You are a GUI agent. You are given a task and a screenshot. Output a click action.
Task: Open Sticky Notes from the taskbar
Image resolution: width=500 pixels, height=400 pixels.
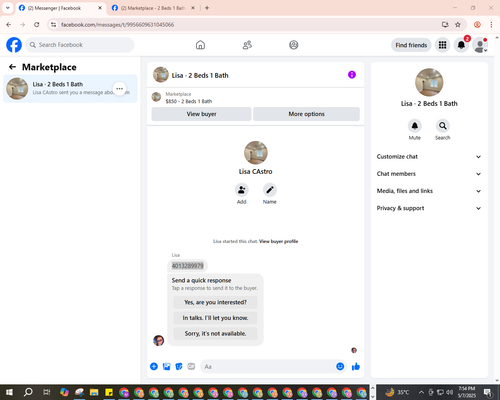click(x=109, y=392)
